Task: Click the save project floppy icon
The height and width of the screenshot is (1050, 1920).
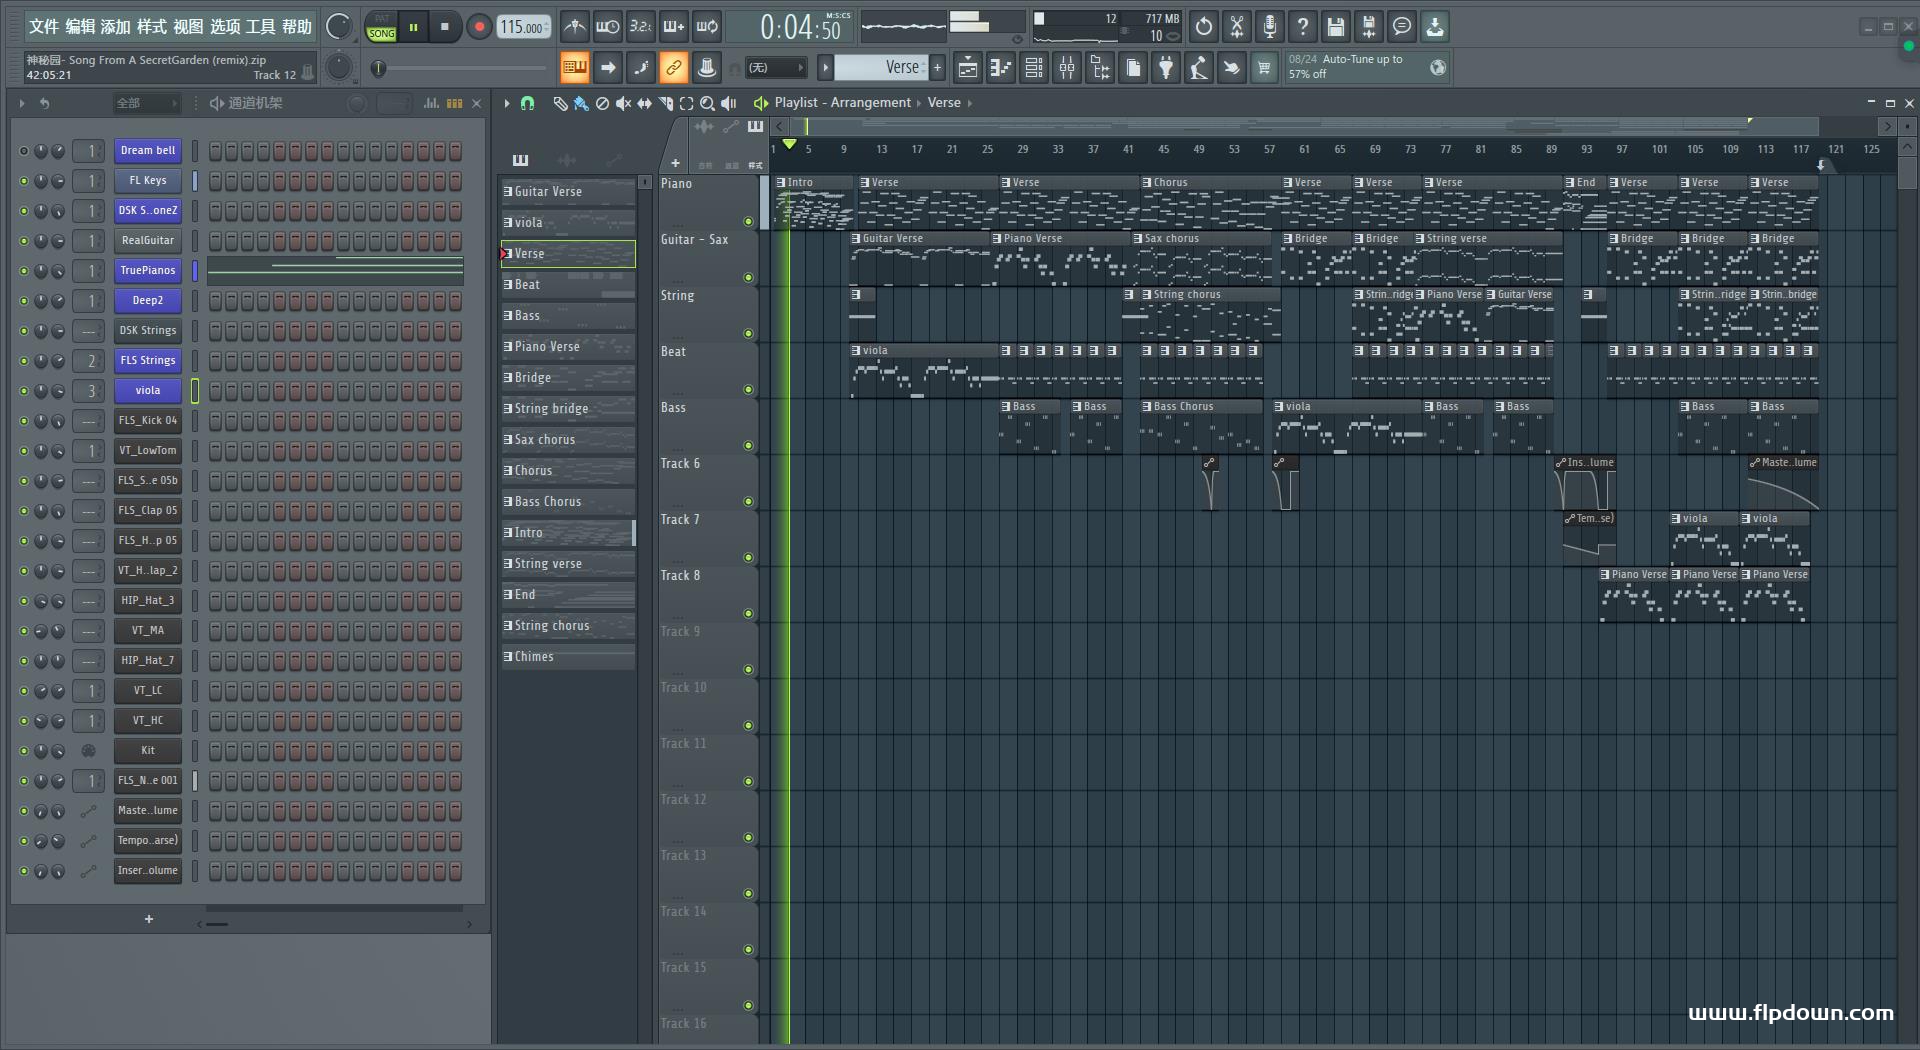Action: pyautogui.click(x=1336, y=27)
